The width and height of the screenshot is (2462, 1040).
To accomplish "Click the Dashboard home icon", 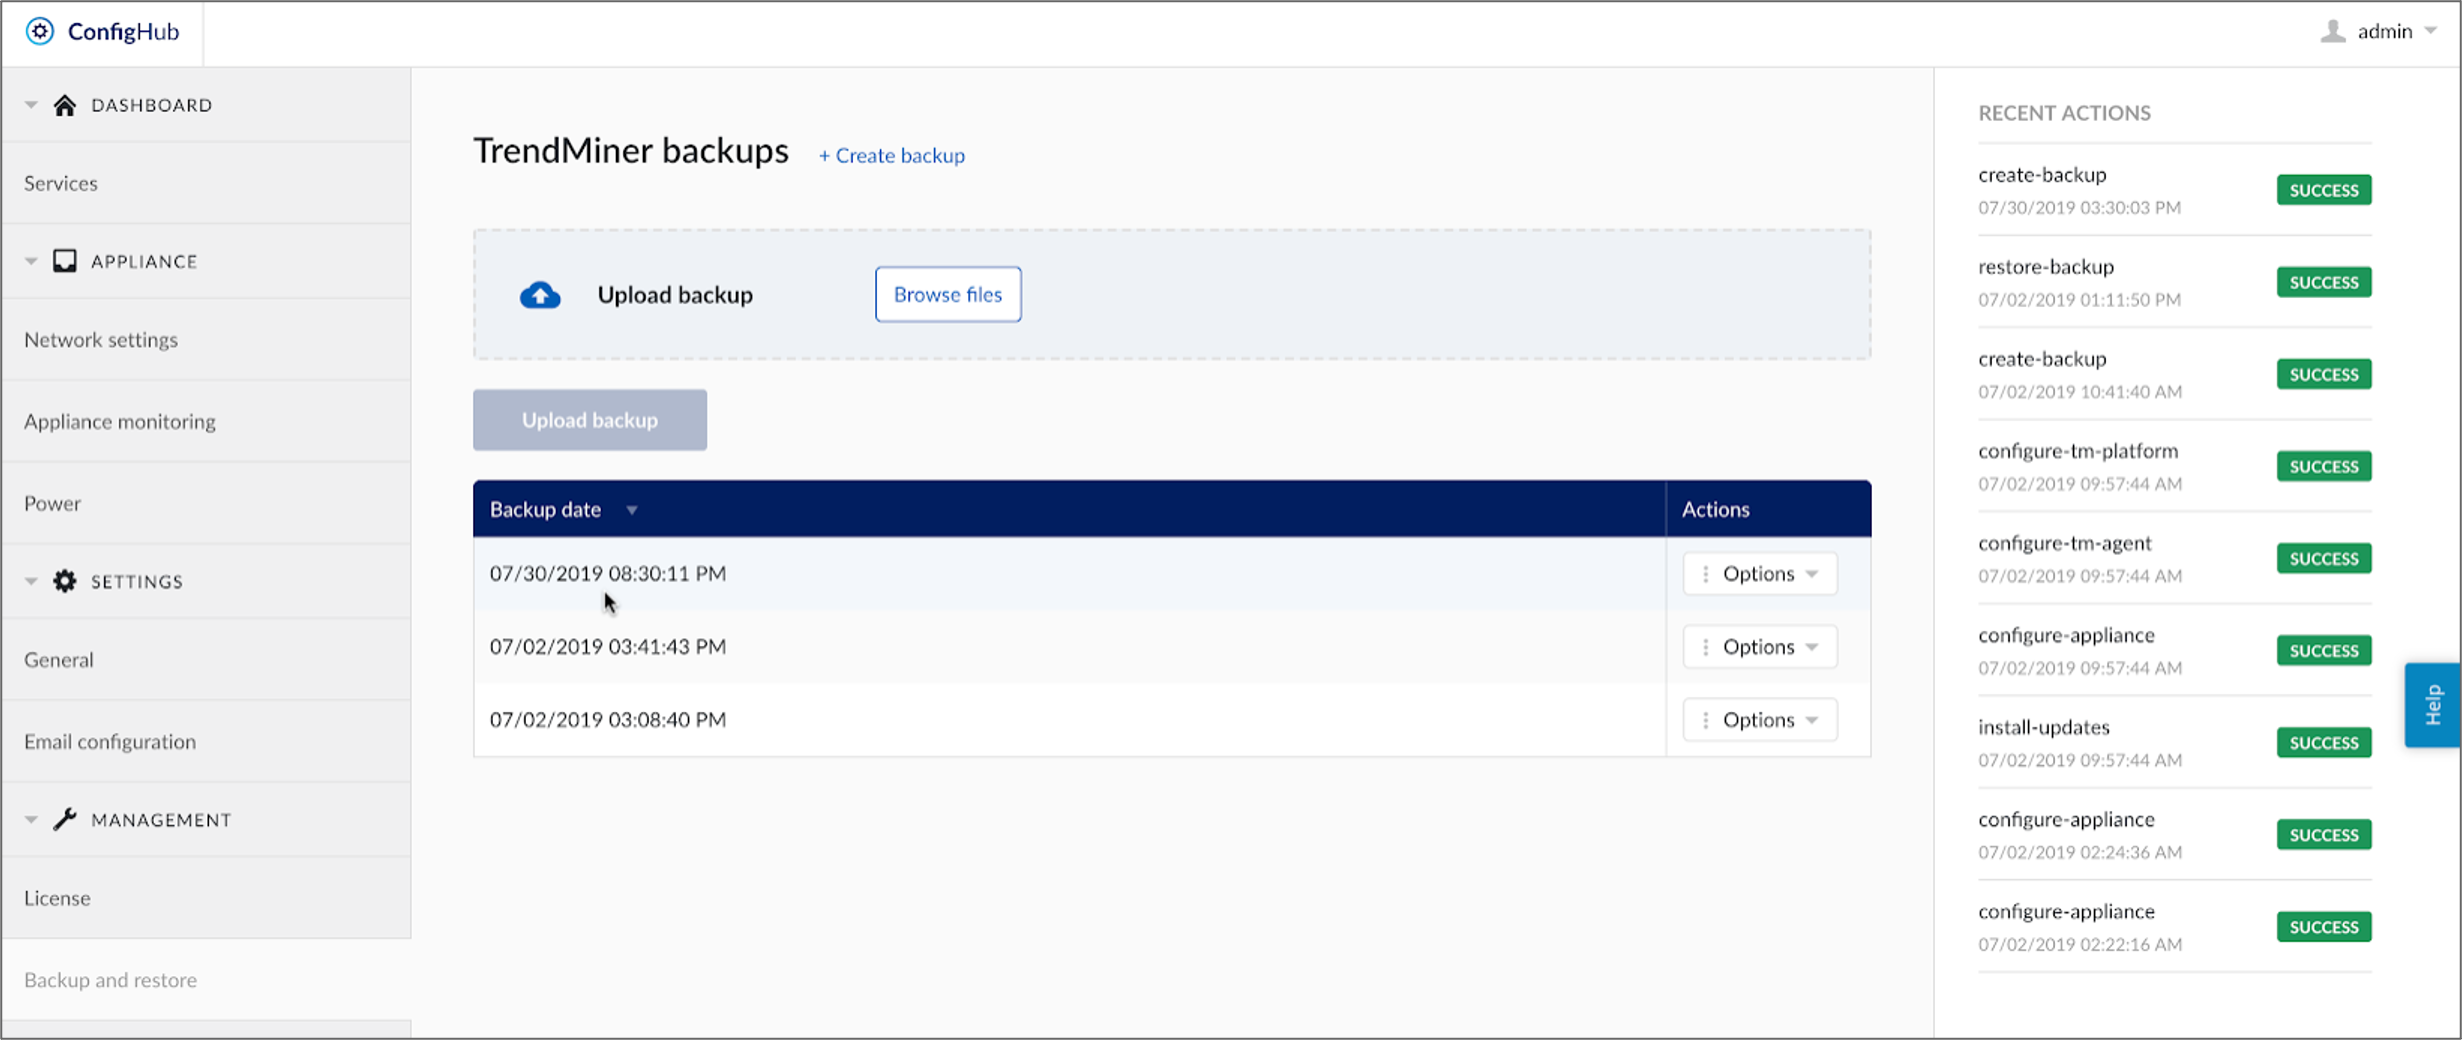I will click(x=65, y=105).
